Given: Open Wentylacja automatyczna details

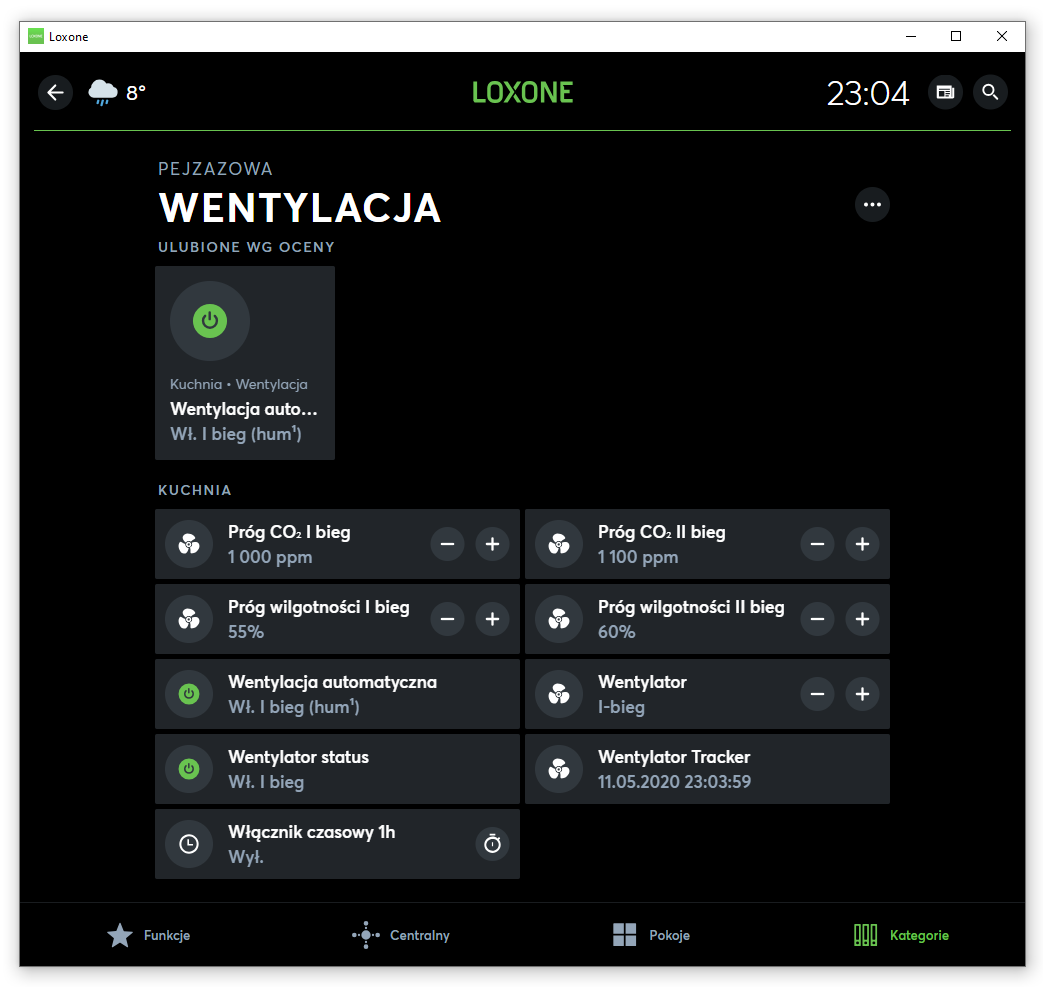Looking at the screenshot, I should (x=338, y=694).
